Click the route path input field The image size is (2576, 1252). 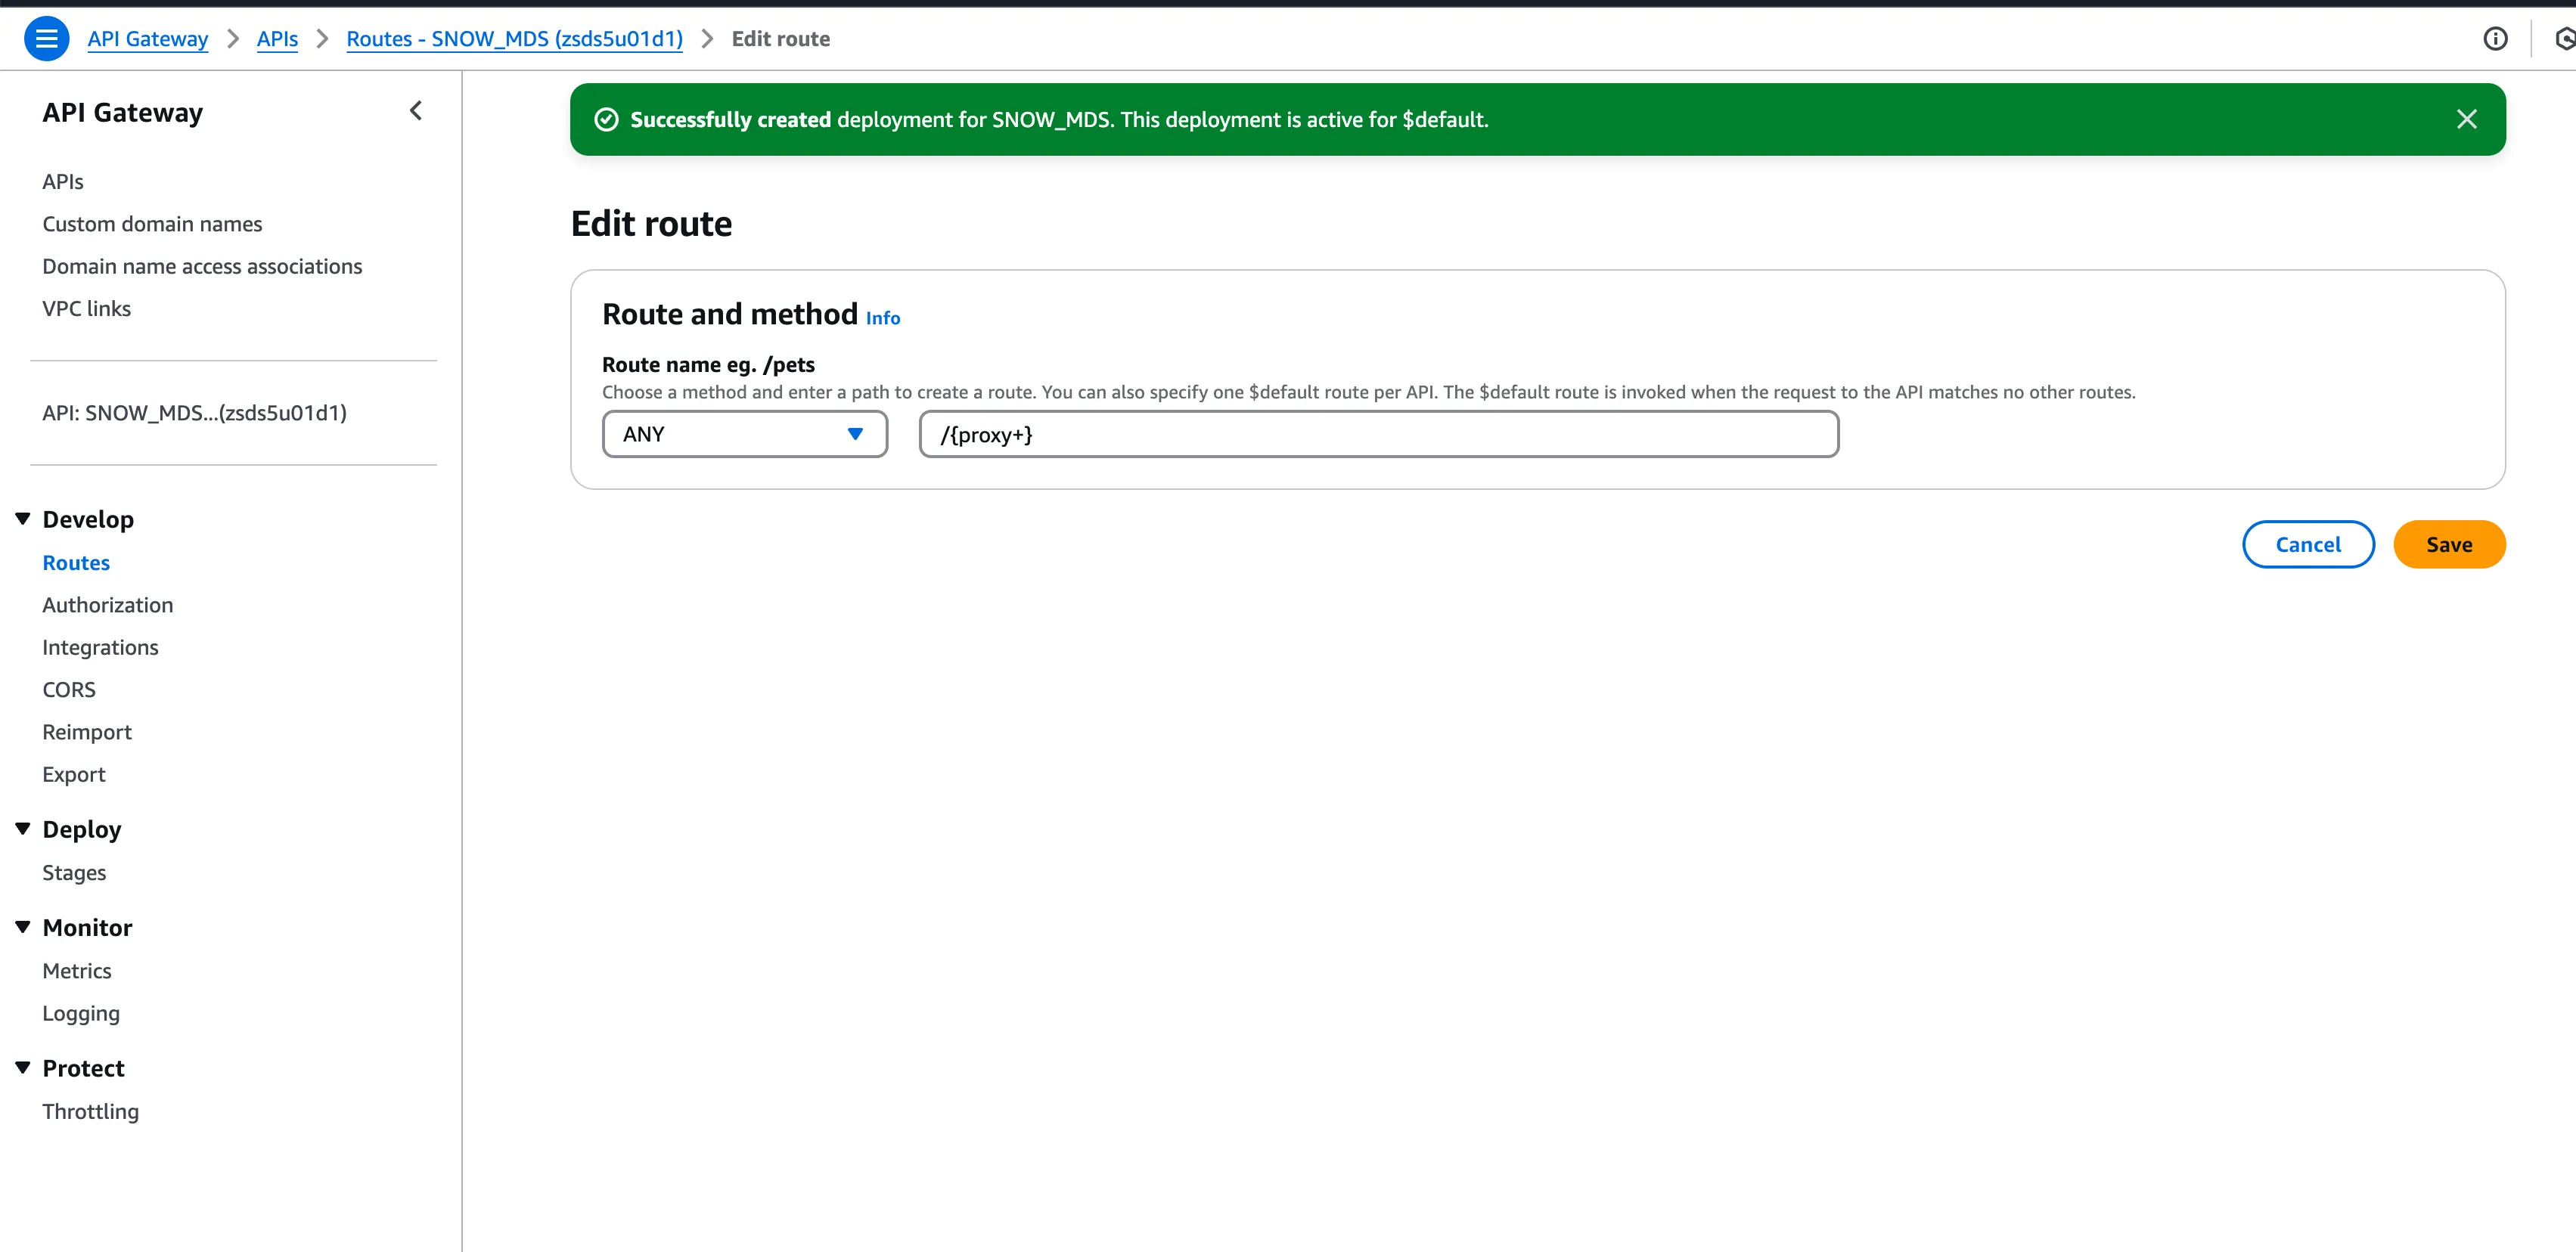(x=1378, y=434)
